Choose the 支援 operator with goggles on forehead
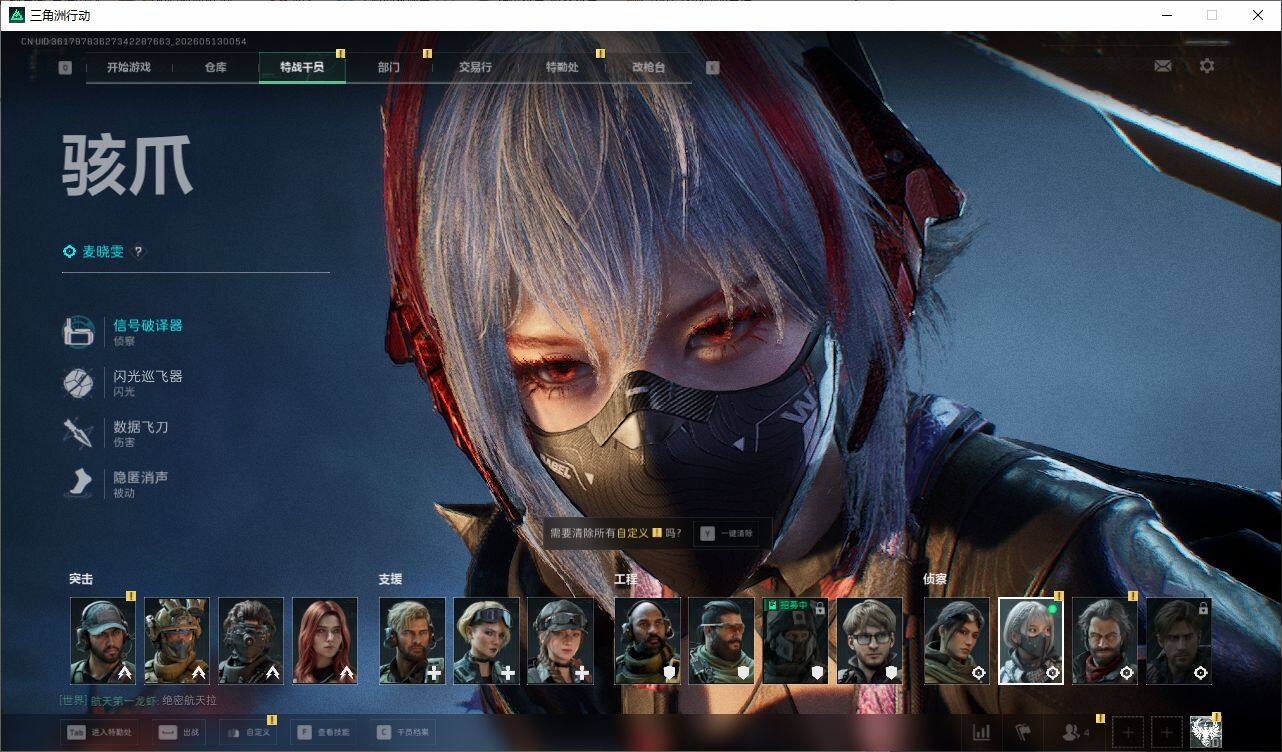Viewport: 1282px width, 752px height. click(x=486, y=641)
